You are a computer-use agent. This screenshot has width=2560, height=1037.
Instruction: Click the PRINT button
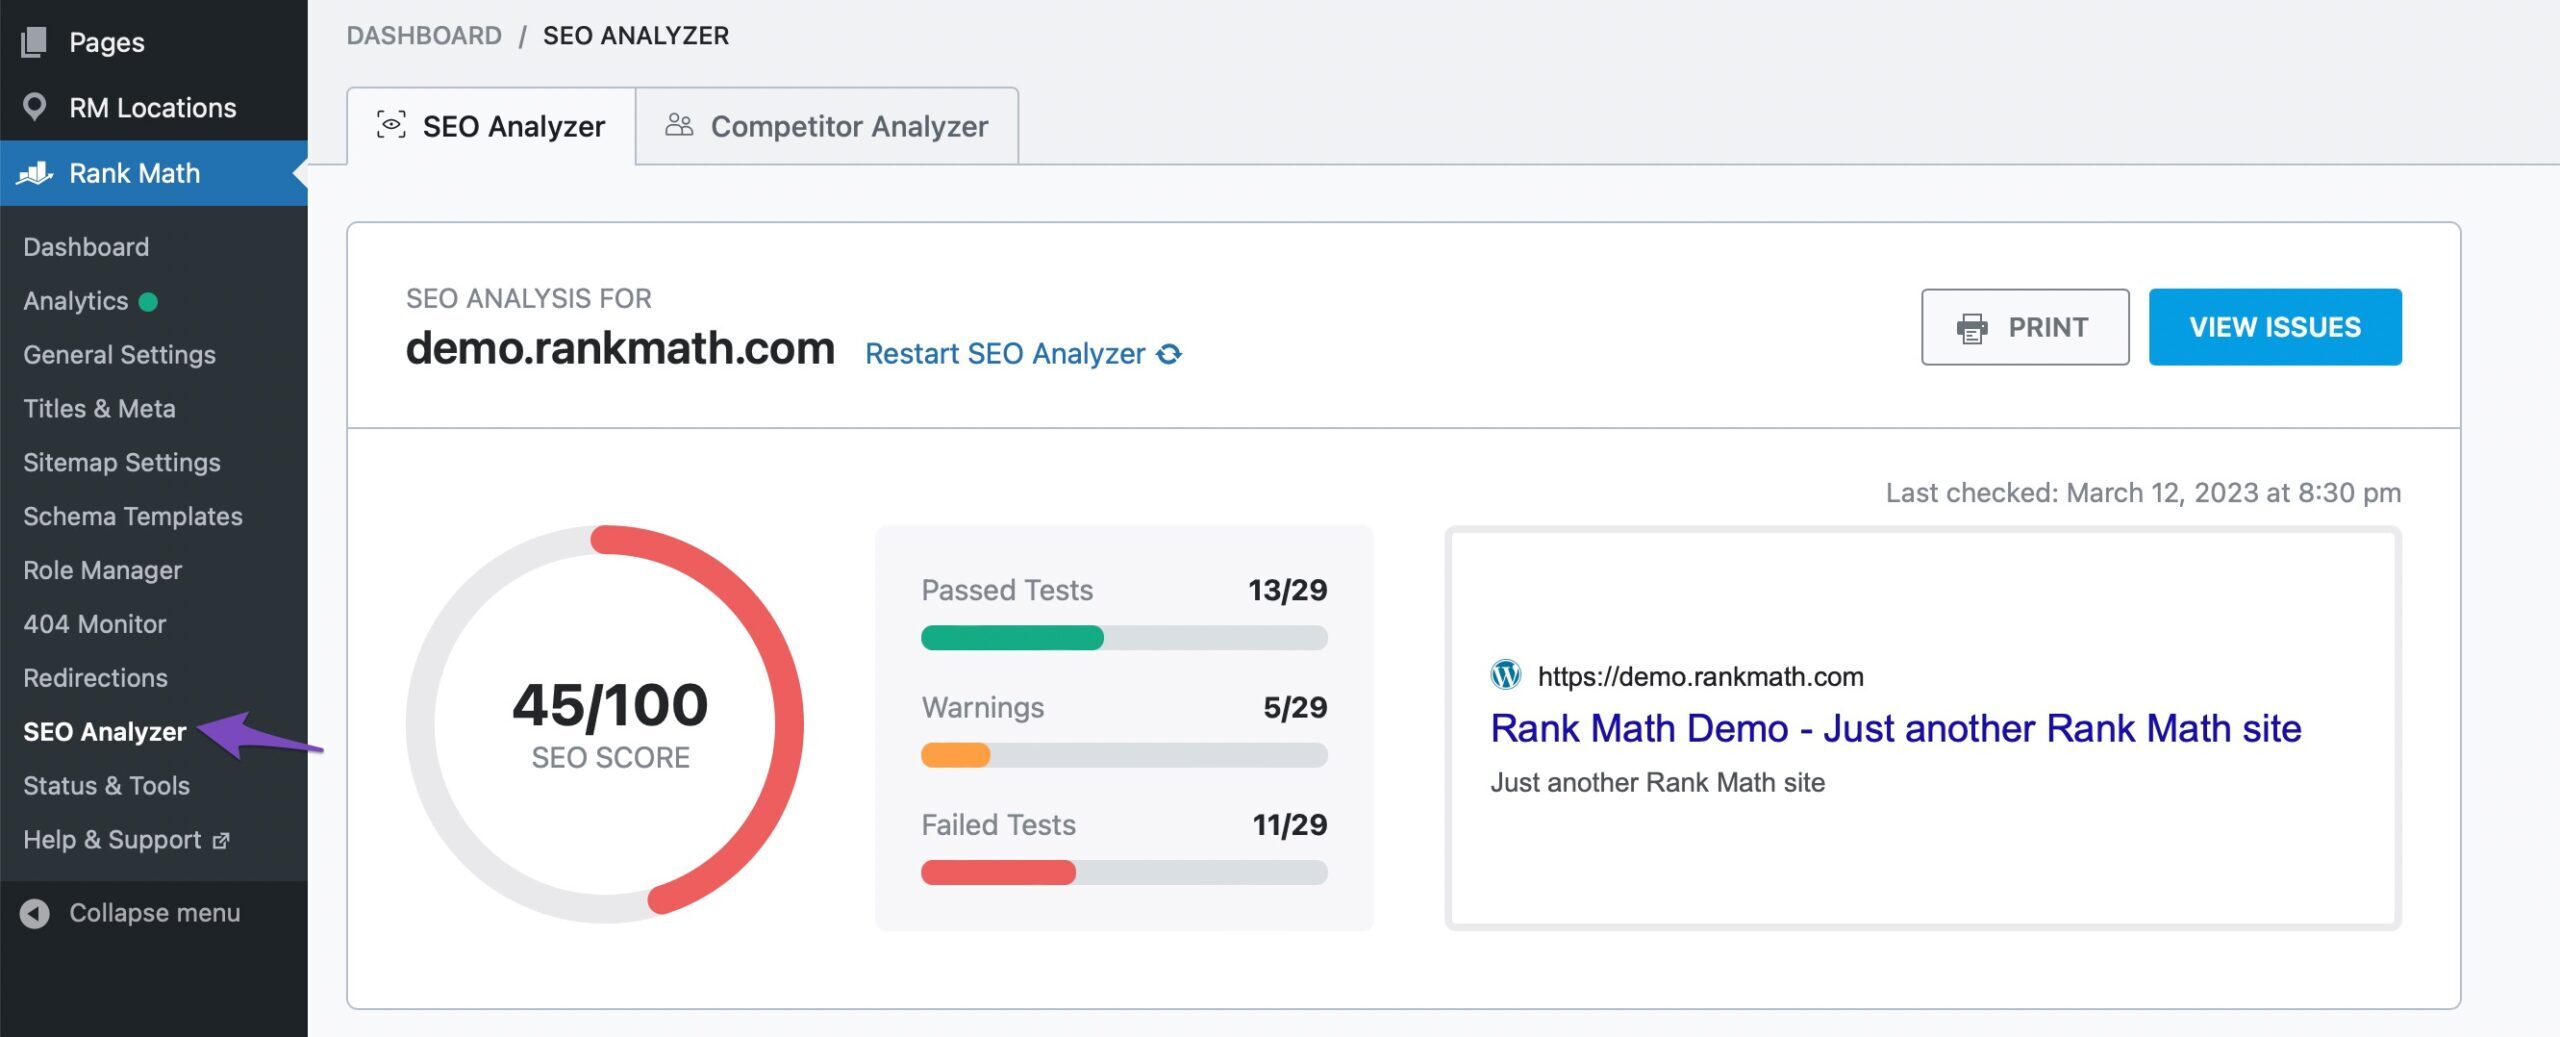[2025, 327]
